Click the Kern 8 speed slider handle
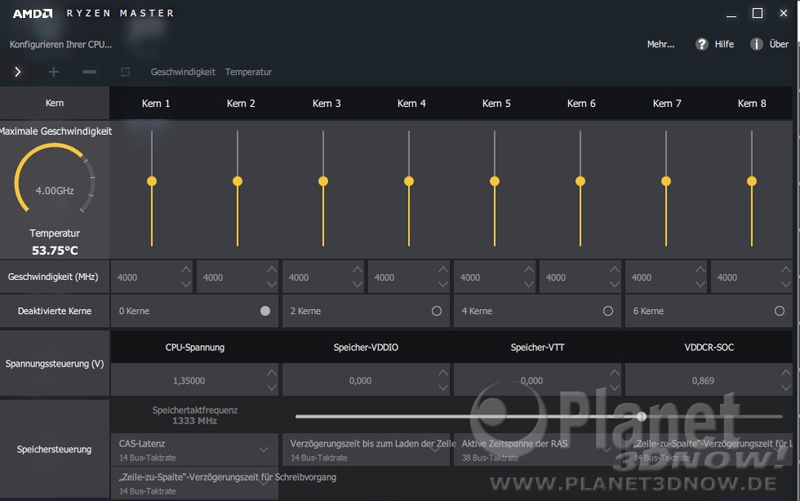Viewport: 800px width, 501px height. (x=752, y=181)
